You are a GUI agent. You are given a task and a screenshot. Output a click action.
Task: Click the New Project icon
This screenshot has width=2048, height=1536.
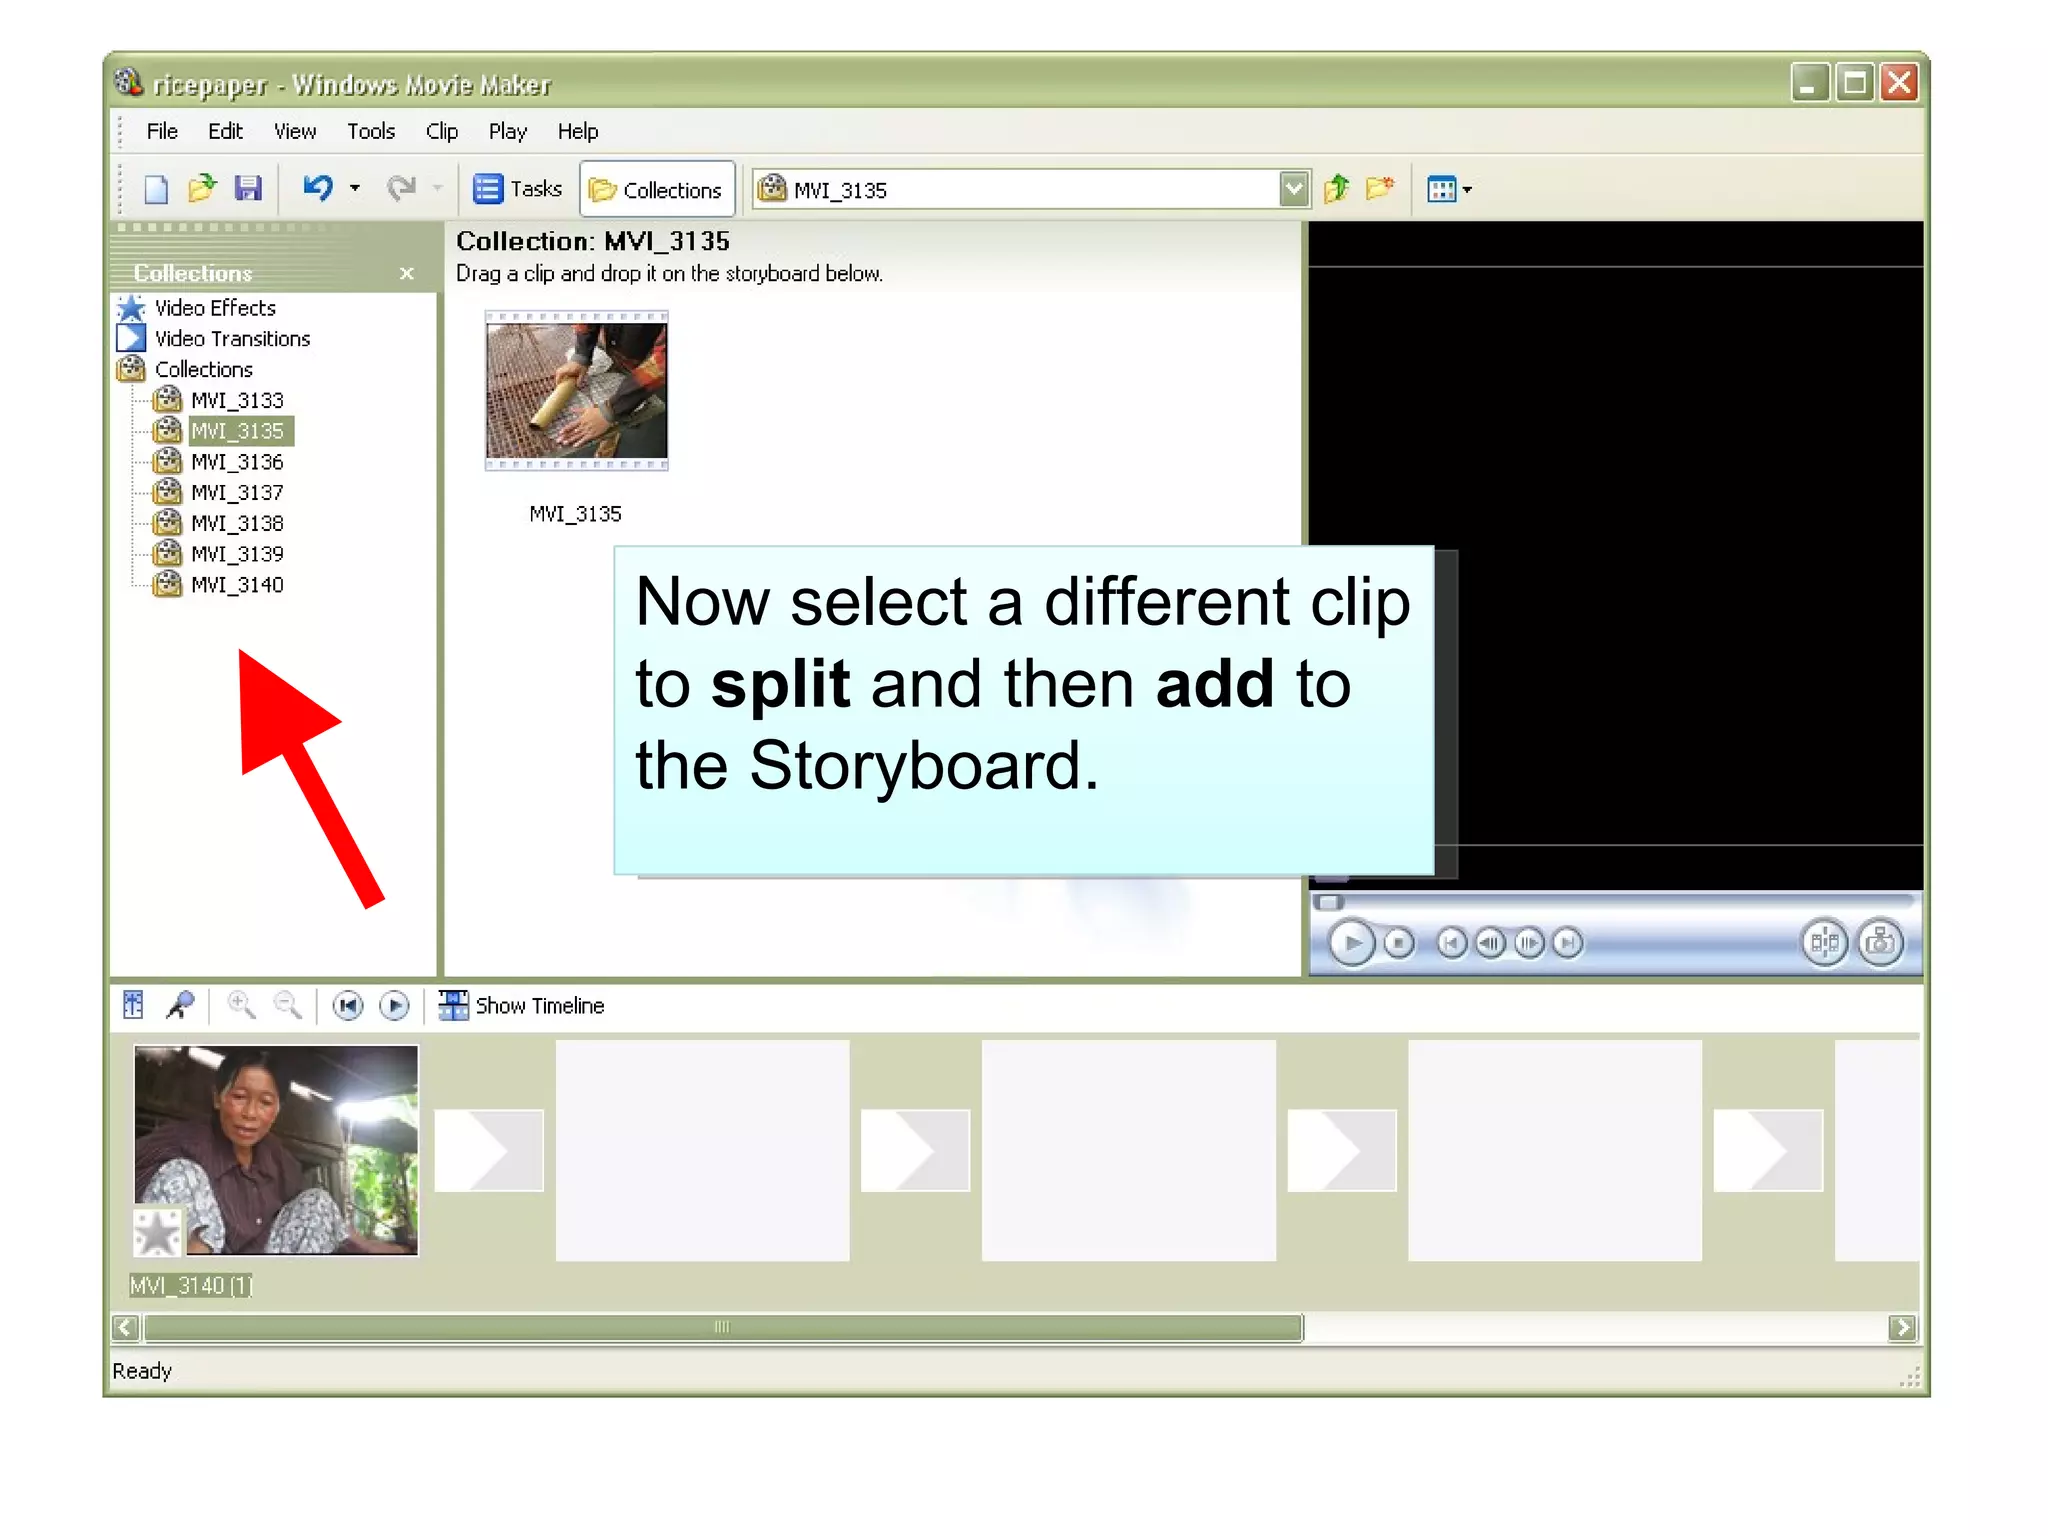[156, 189]
